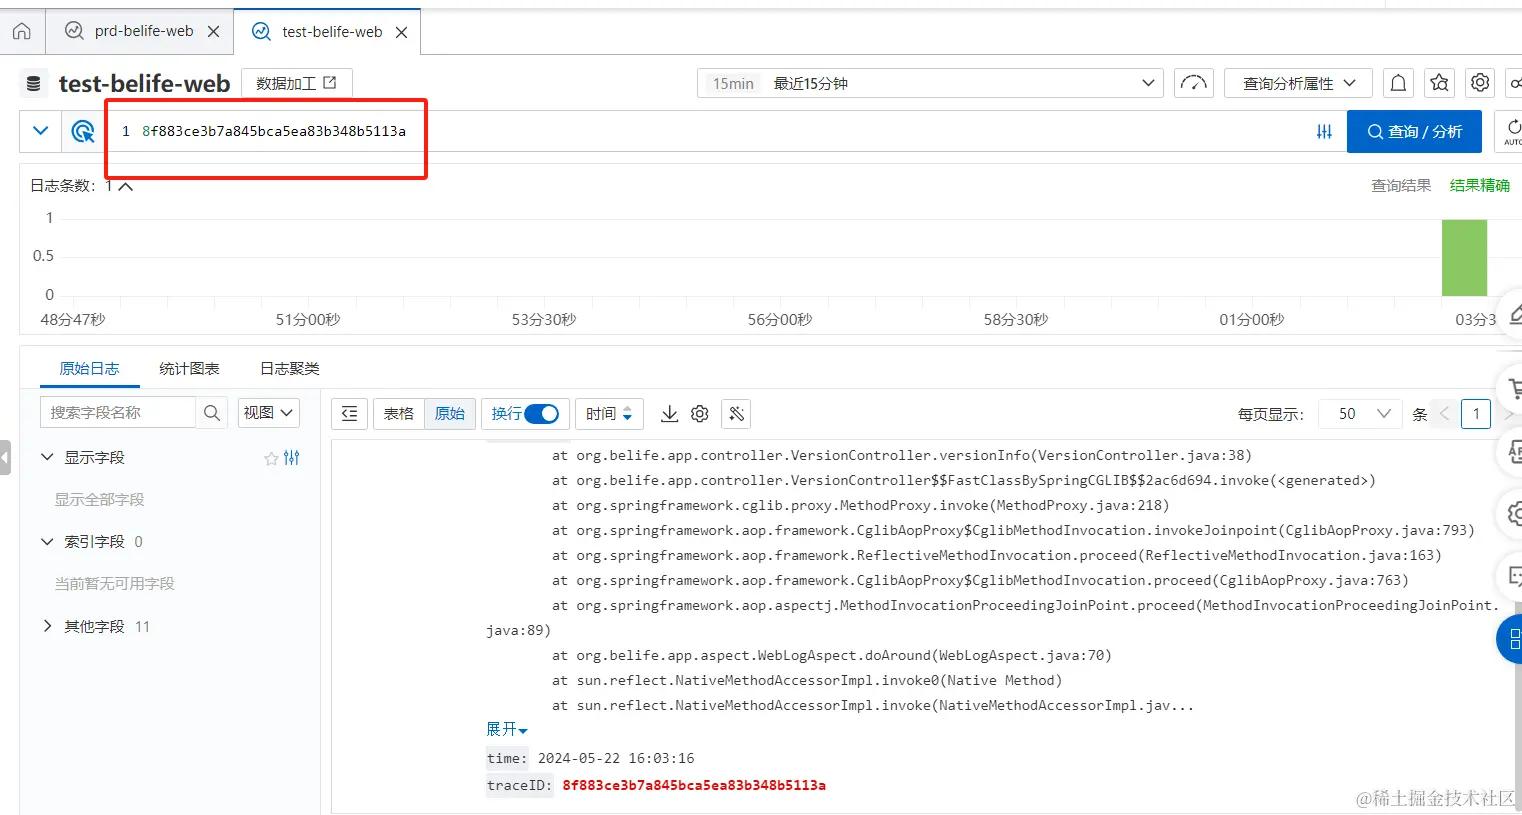Click the green histogram bar

[x=1464, y=258]
